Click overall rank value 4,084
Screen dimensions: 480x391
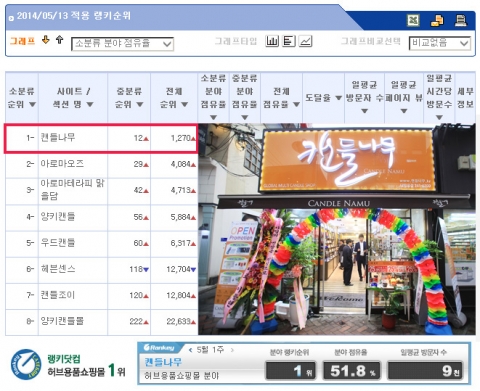180,164
